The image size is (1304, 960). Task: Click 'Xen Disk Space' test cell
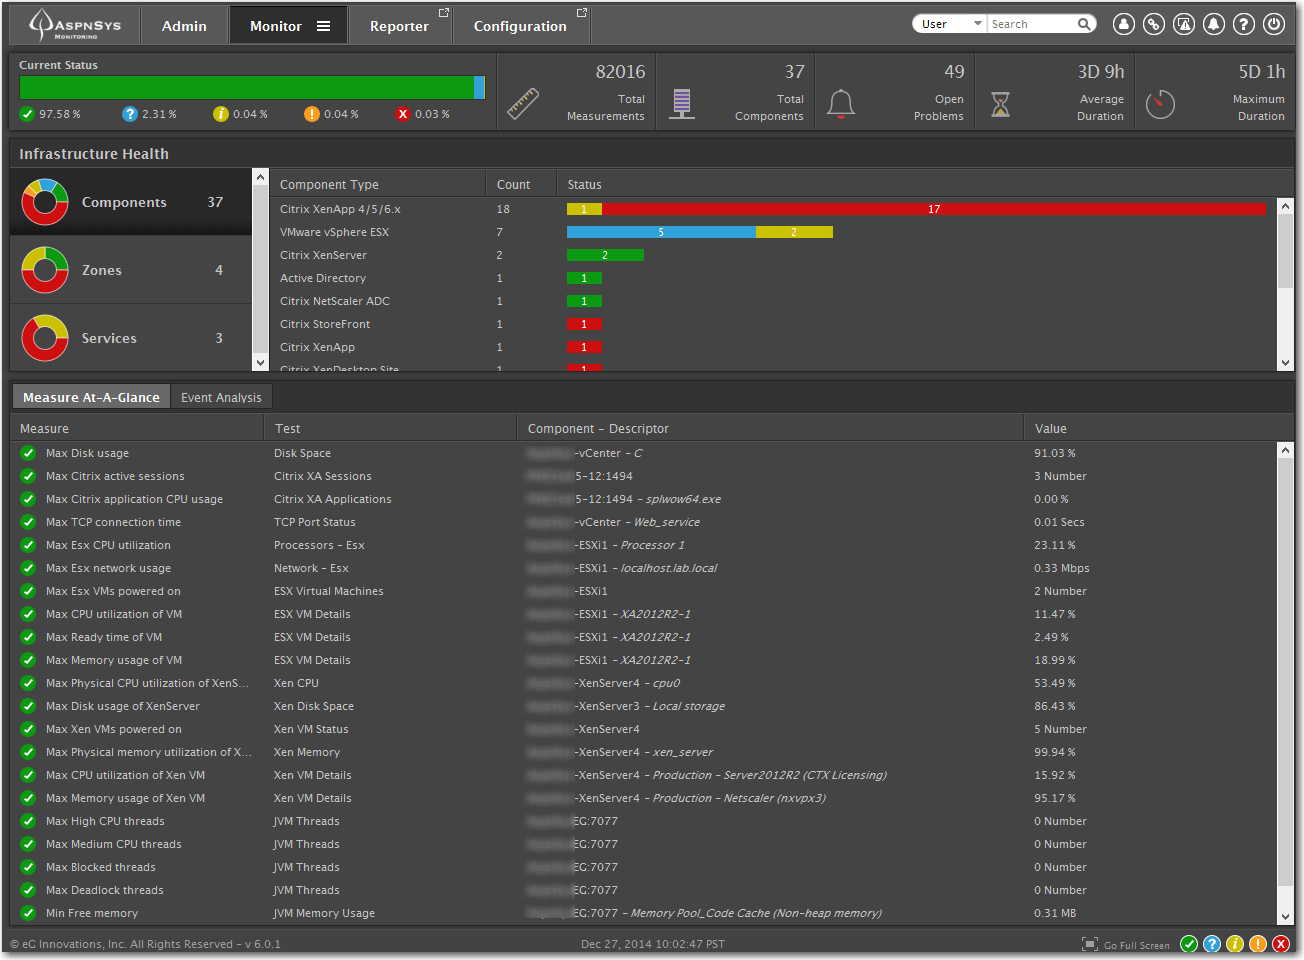tap(314, 706)
